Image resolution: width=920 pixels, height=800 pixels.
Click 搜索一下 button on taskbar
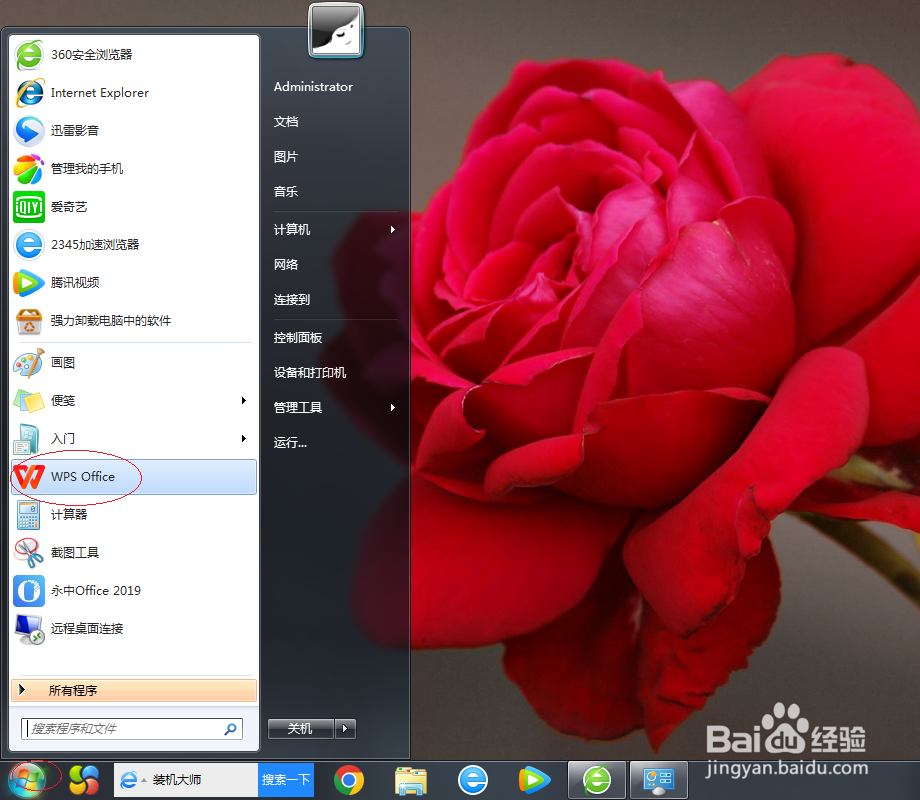click(x=286, y=780)
